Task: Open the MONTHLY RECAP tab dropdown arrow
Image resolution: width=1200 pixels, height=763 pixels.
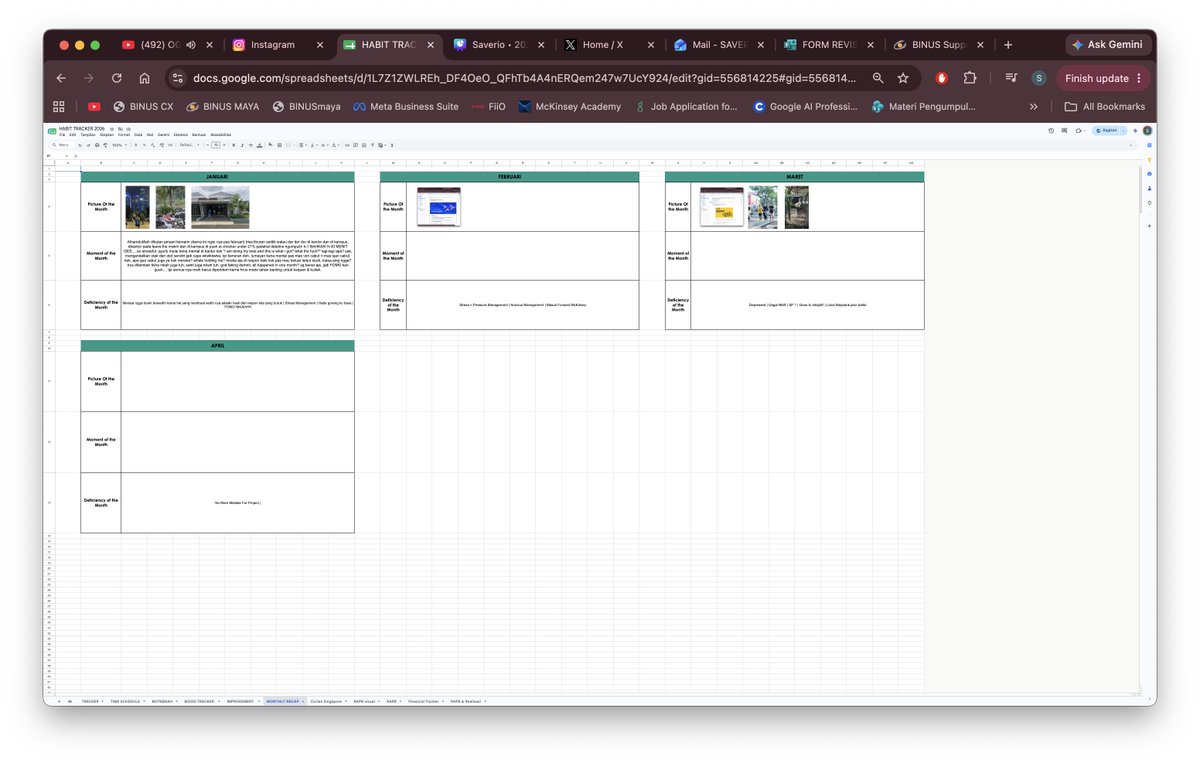Action: click(x=303, y=701)
